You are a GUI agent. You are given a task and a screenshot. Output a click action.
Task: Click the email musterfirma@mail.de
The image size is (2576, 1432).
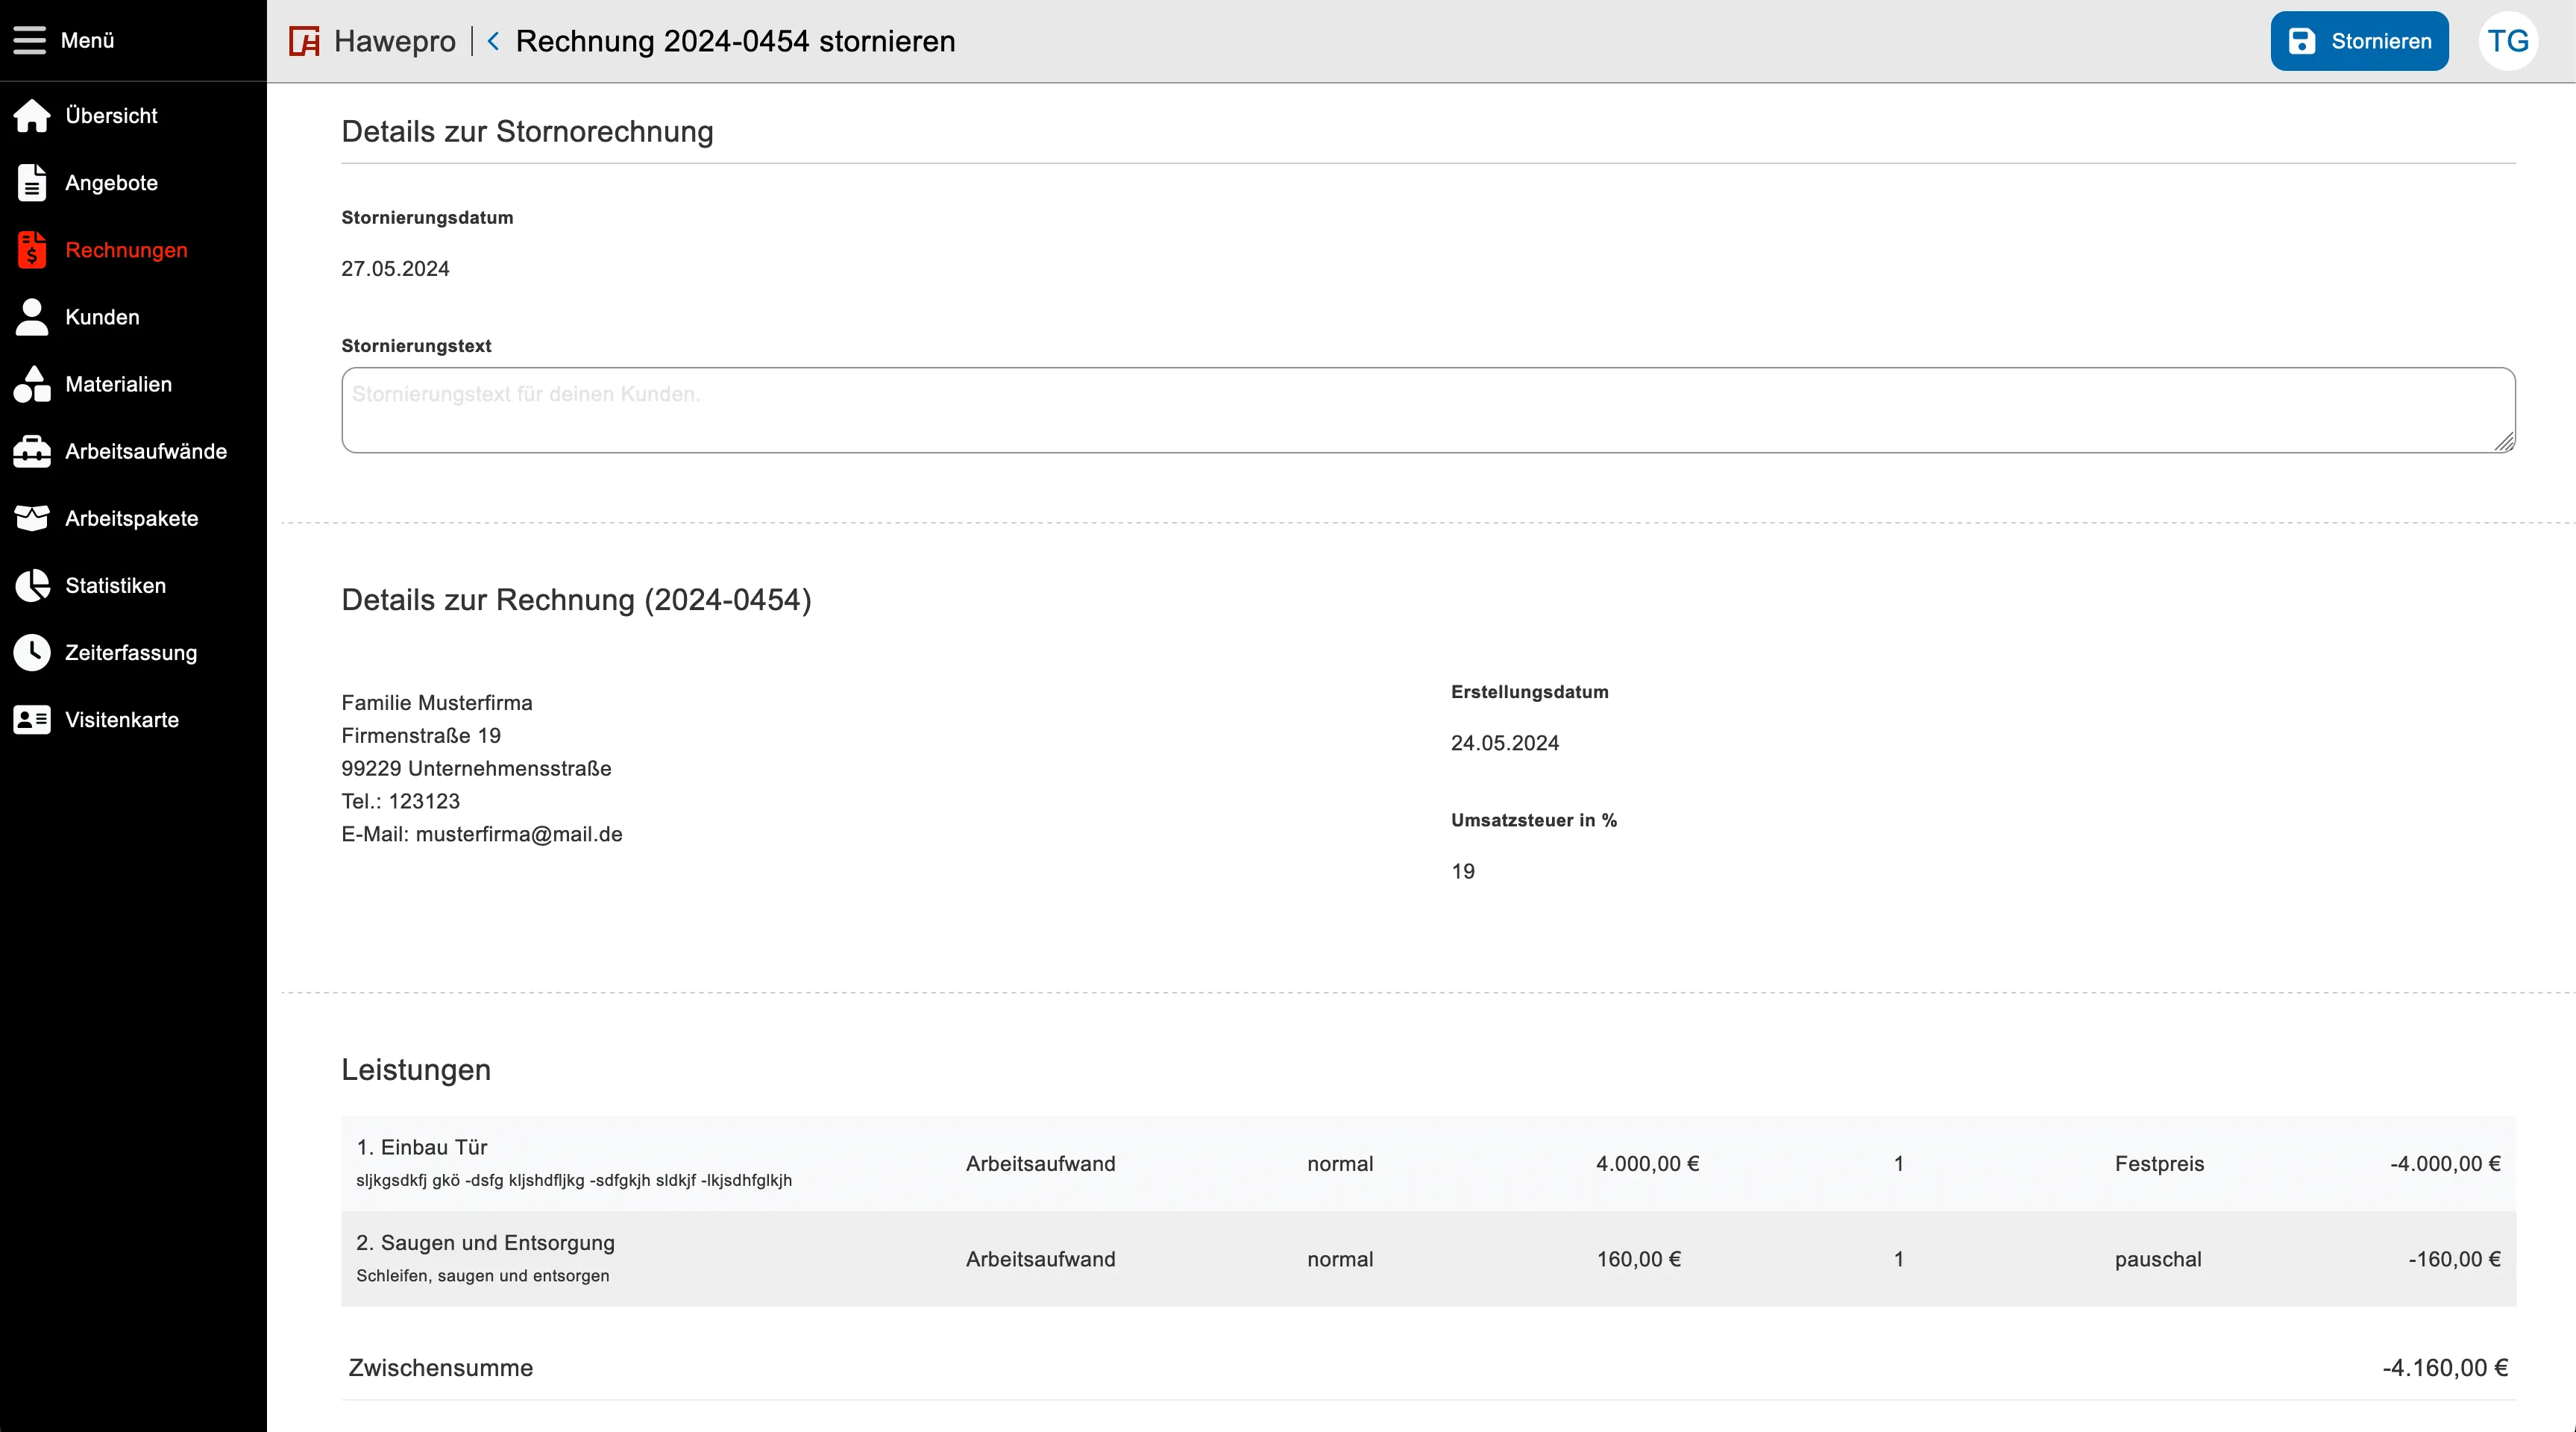[x=519, y=834]
